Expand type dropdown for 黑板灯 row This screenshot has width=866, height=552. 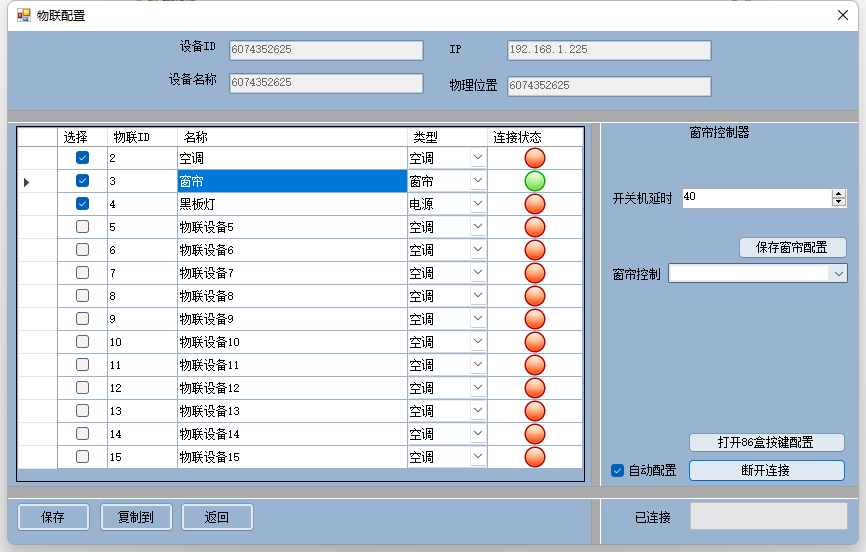click(x=478, y=204)
